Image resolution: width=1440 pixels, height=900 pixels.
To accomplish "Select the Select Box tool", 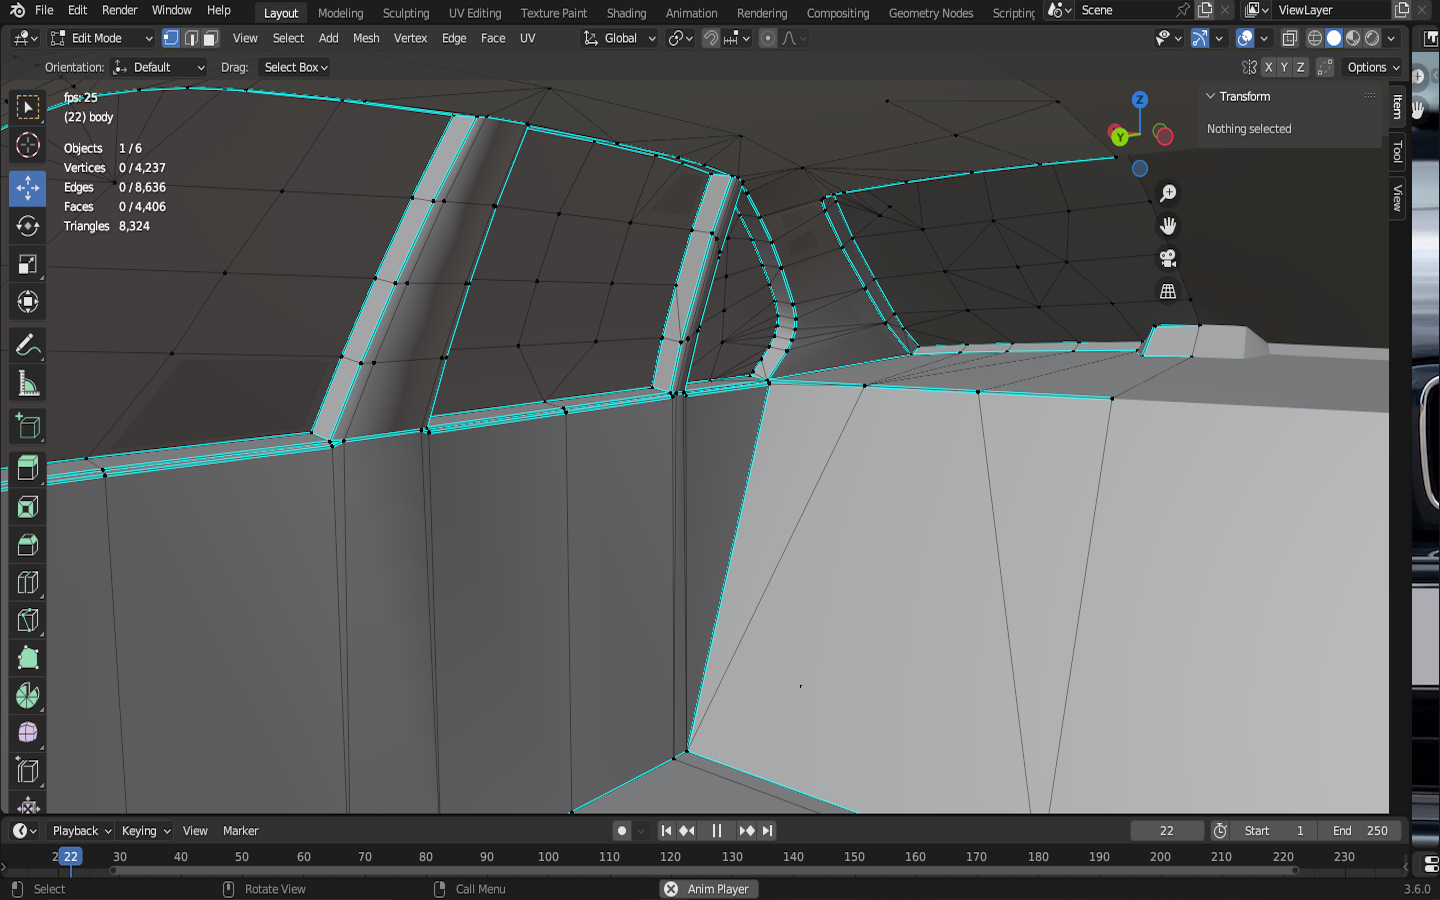I will pyautogui.click(x=28, y=107).
